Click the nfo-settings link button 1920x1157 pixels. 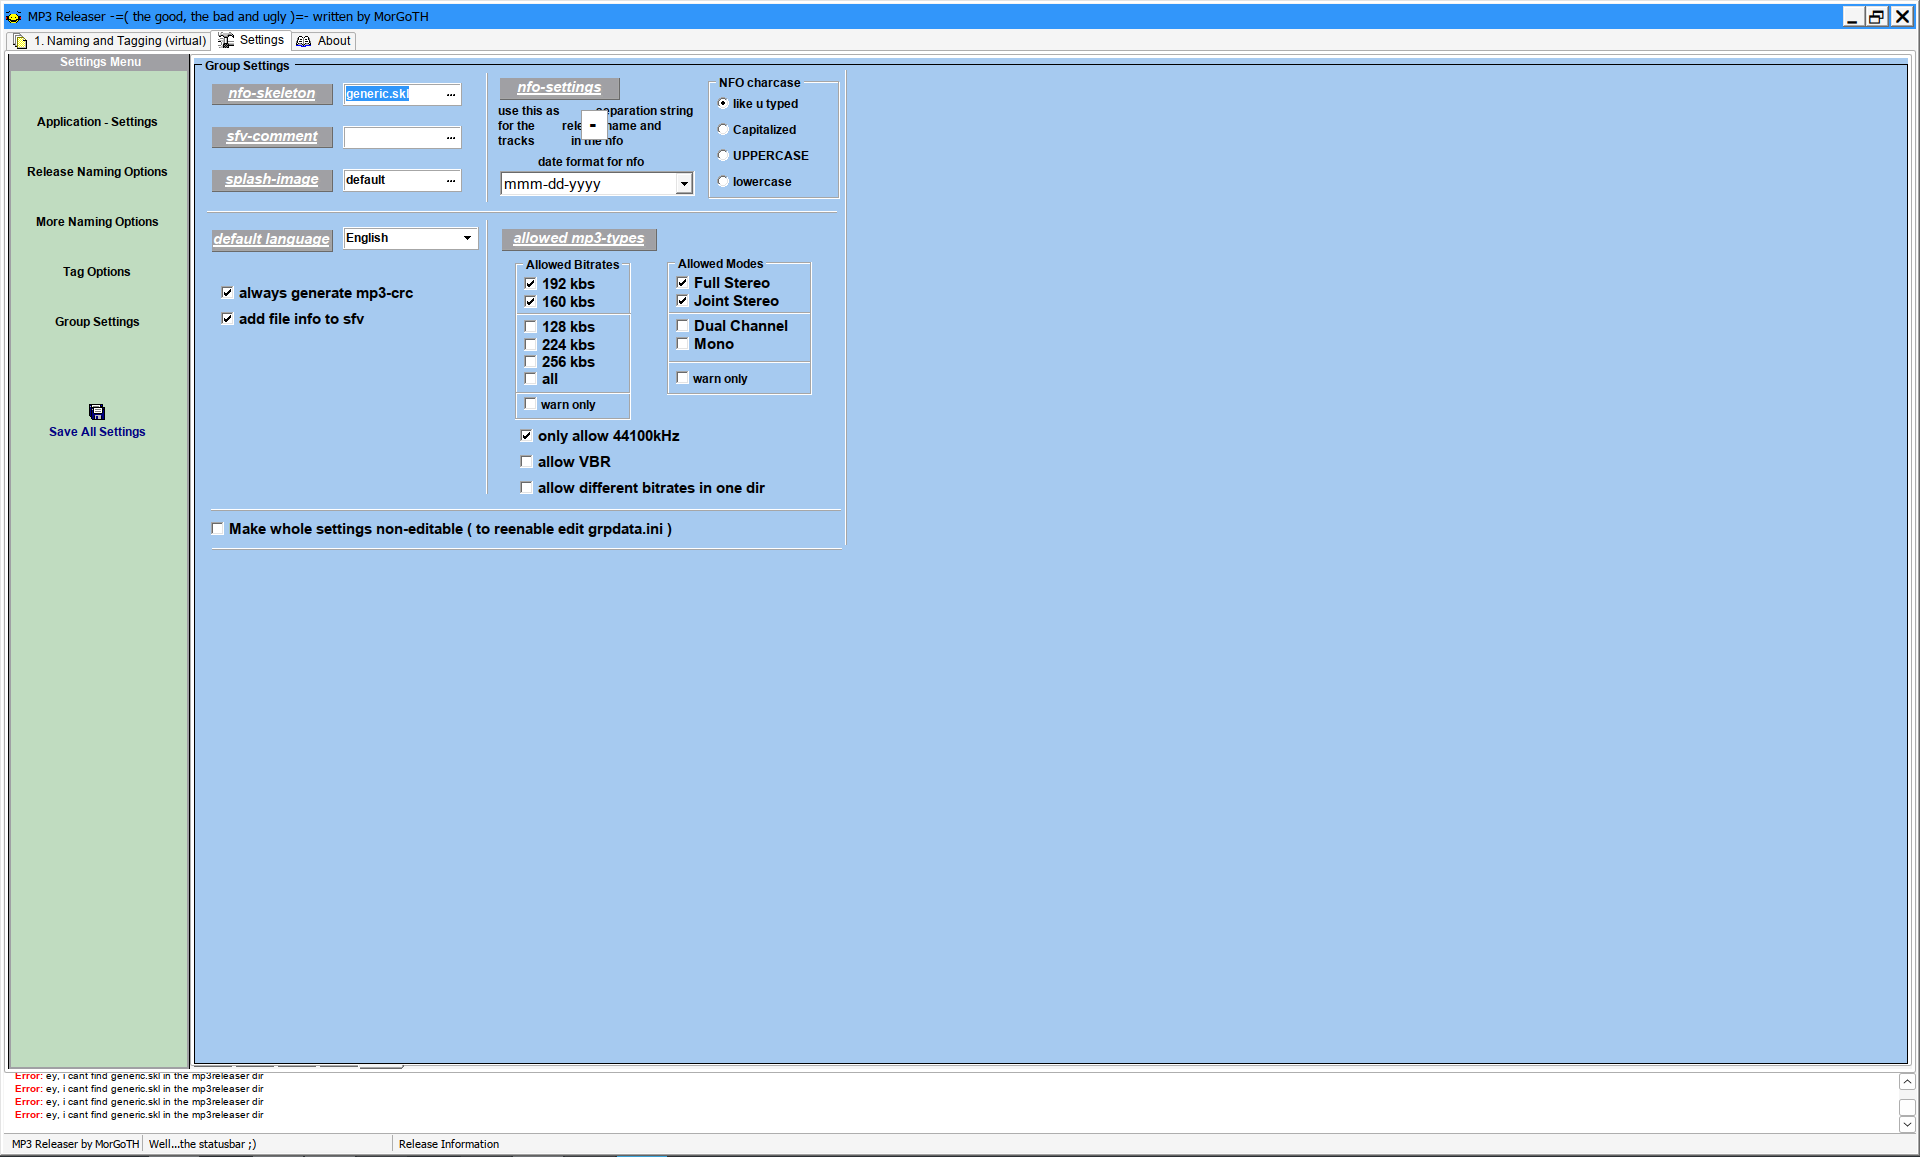(x=559, y=88)
